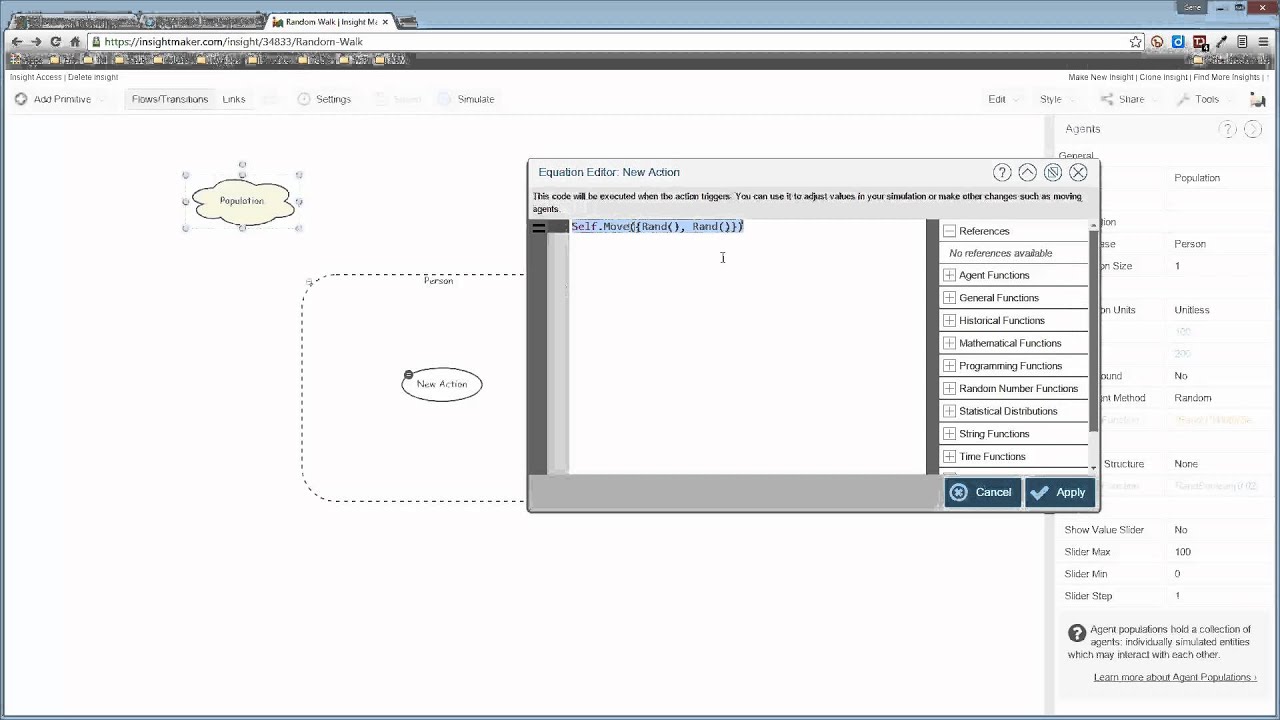Expand the String Functions section
The width and height of the screenshot is (1280, 720).
pos(950,434)
